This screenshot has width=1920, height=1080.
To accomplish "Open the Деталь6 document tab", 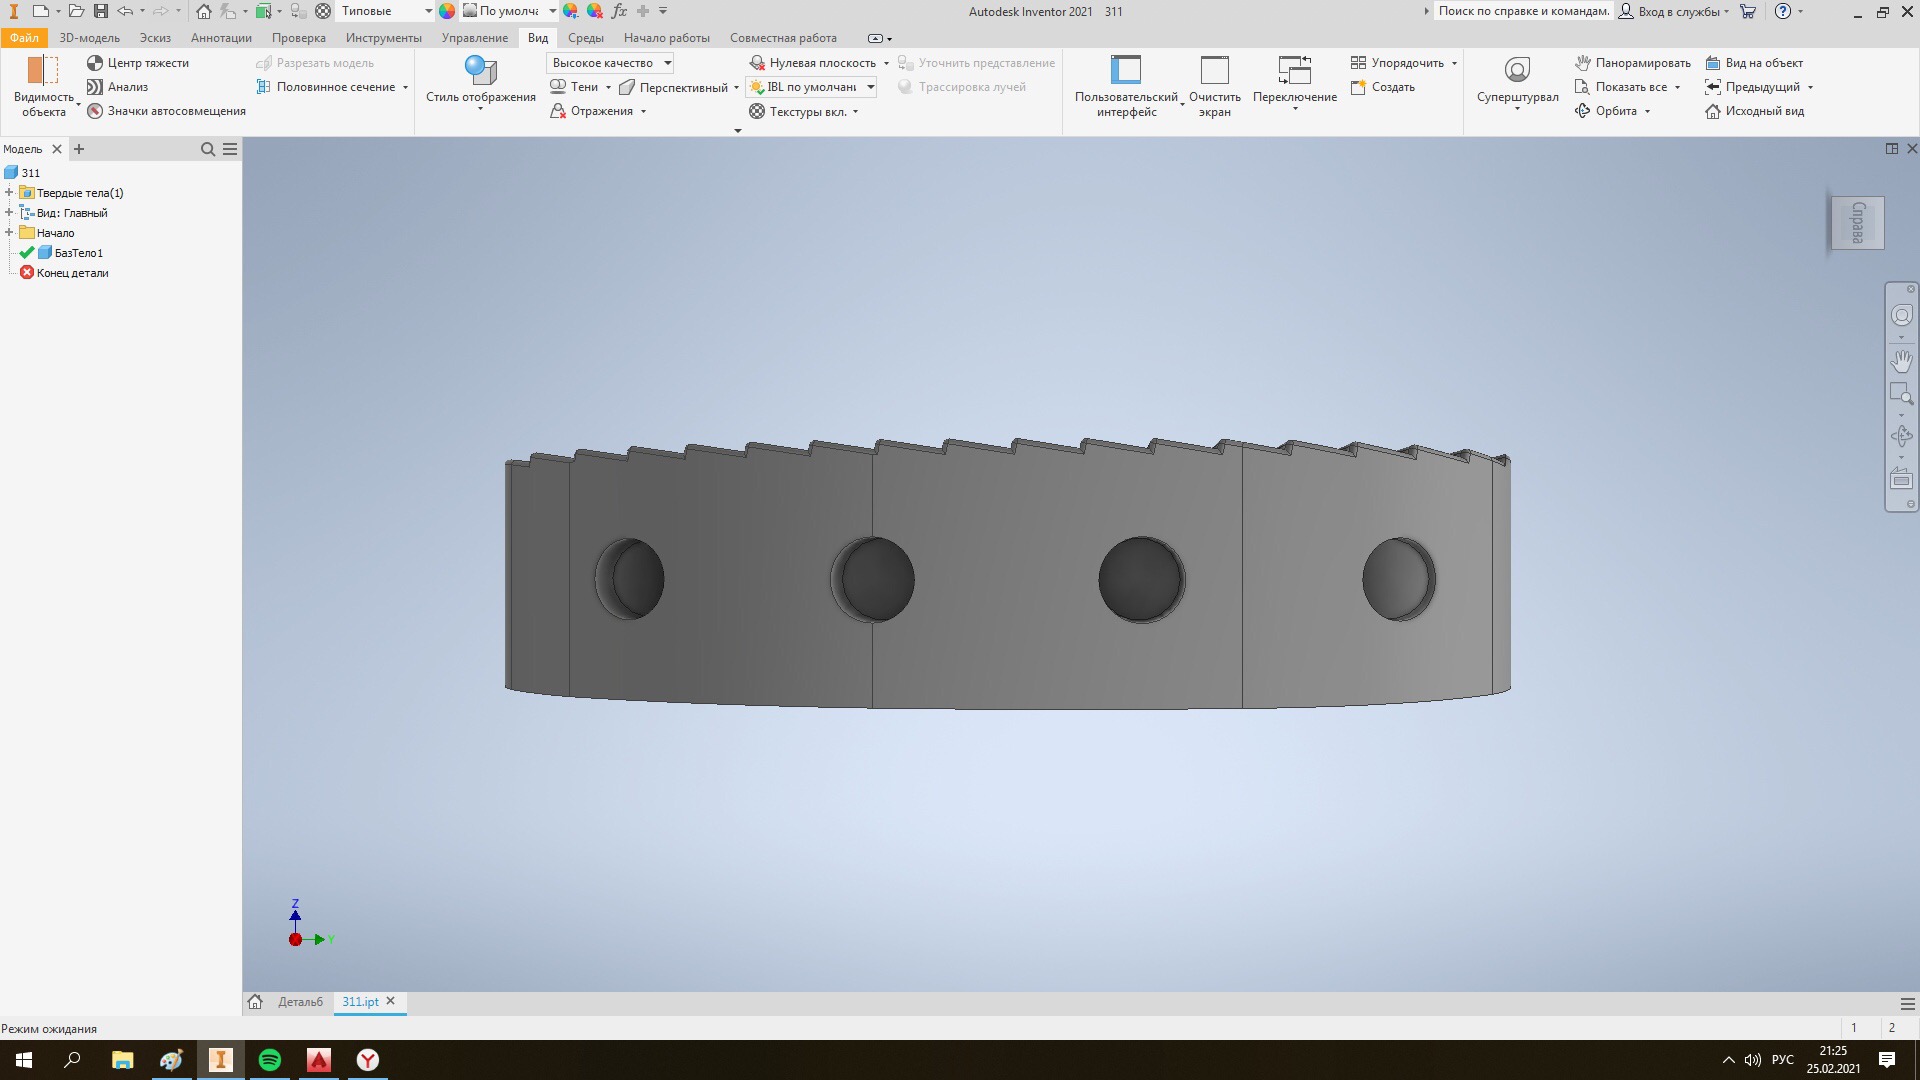I will pos(300,1001).
